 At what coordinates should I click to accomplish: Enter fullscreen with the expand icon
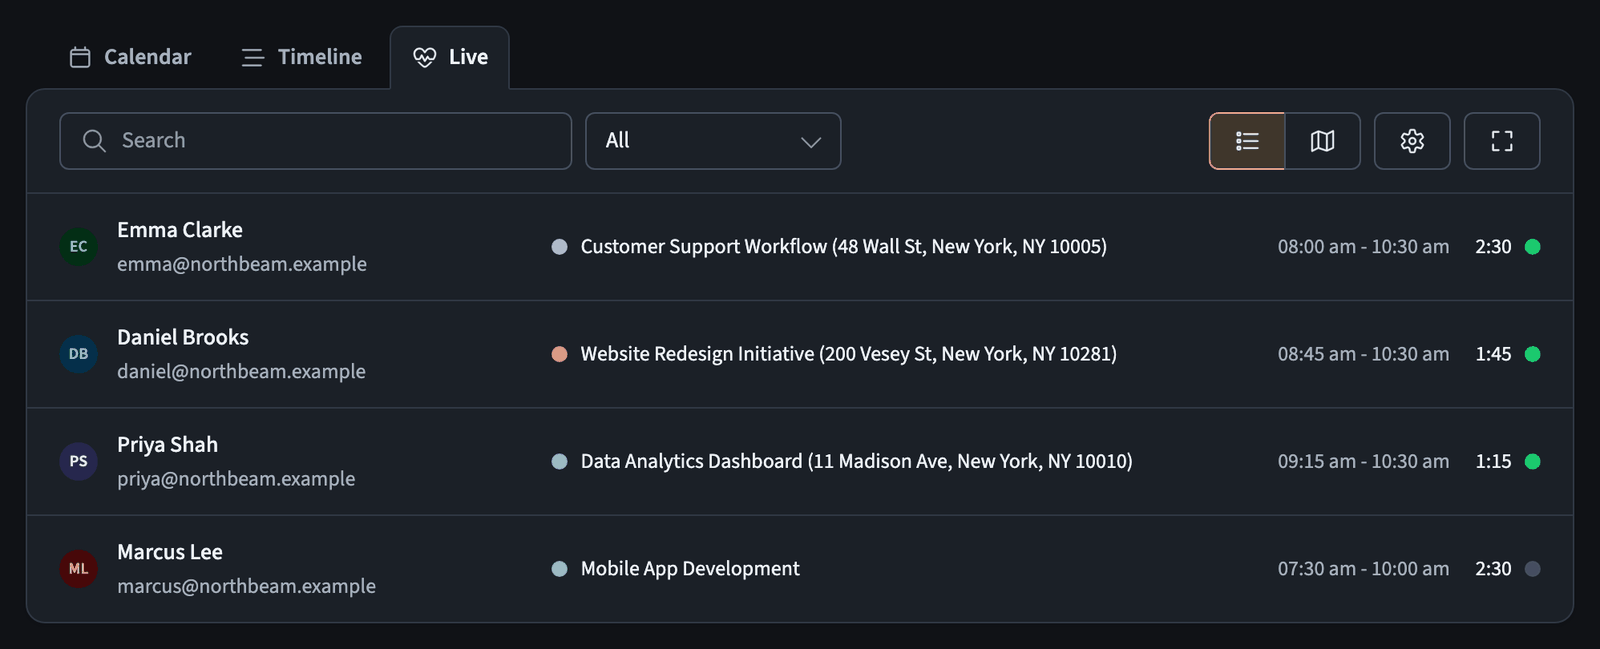pos(1502,141)
